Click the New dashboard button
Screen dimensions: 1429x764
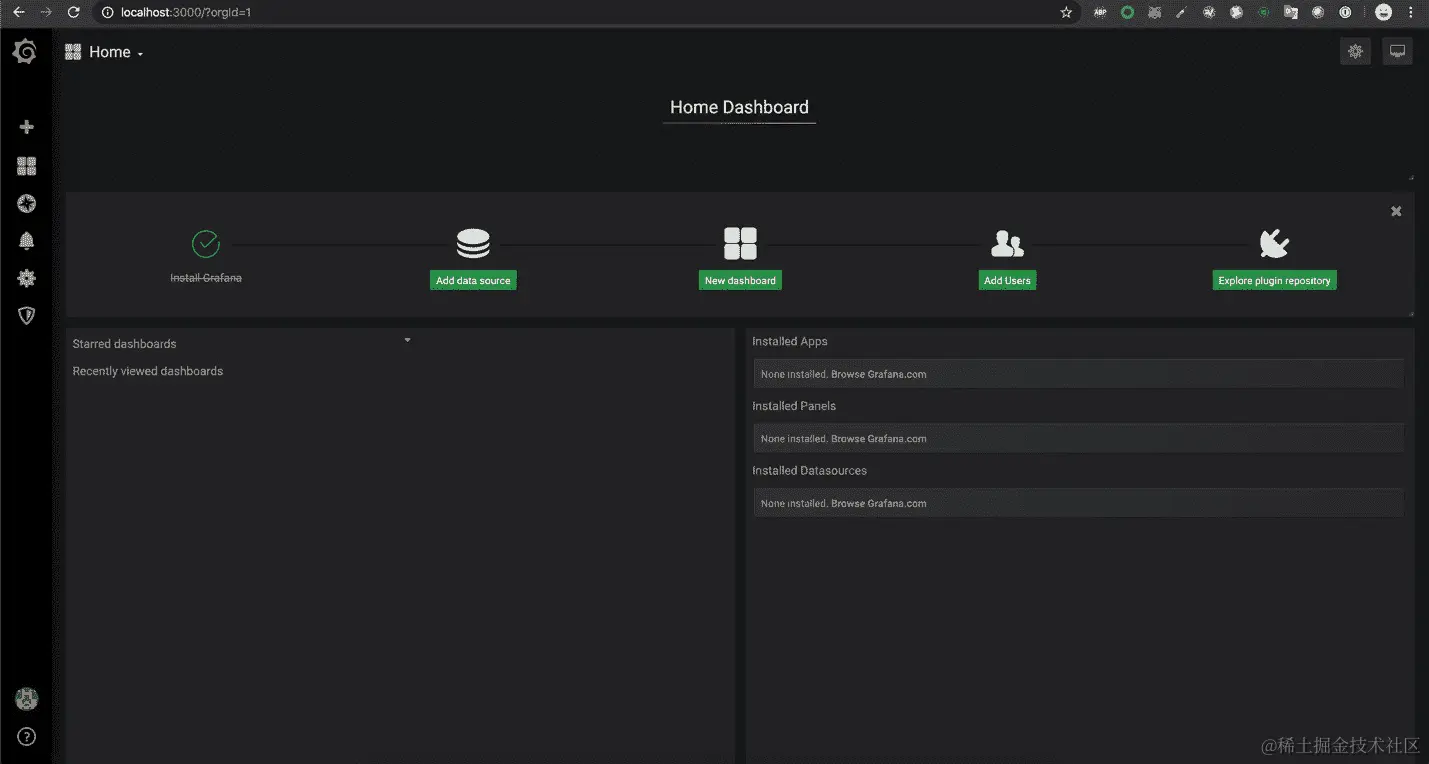pos(740,280)
